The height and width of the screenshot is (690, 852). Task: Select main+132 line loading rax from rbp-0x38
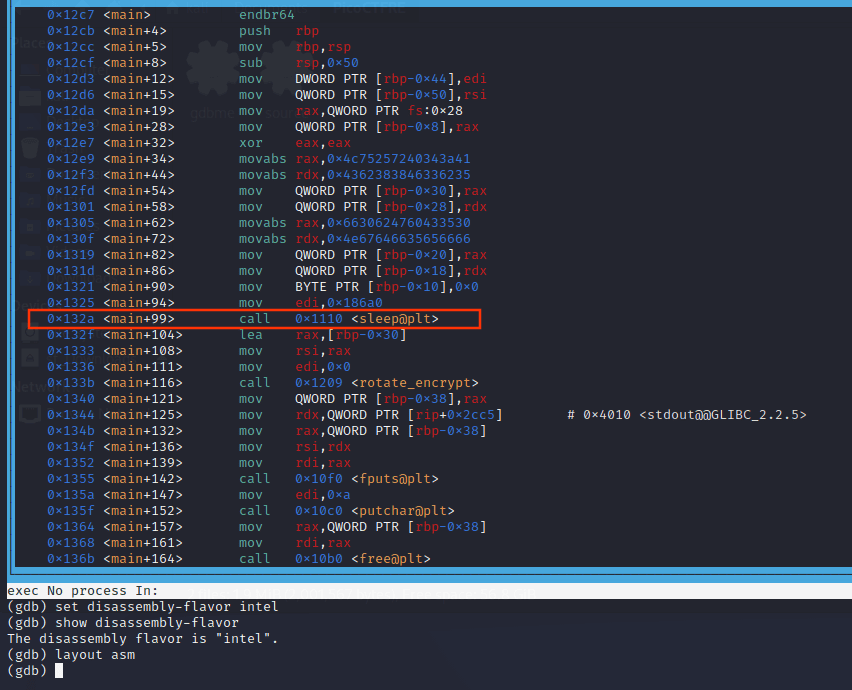[x=267, y=431]
